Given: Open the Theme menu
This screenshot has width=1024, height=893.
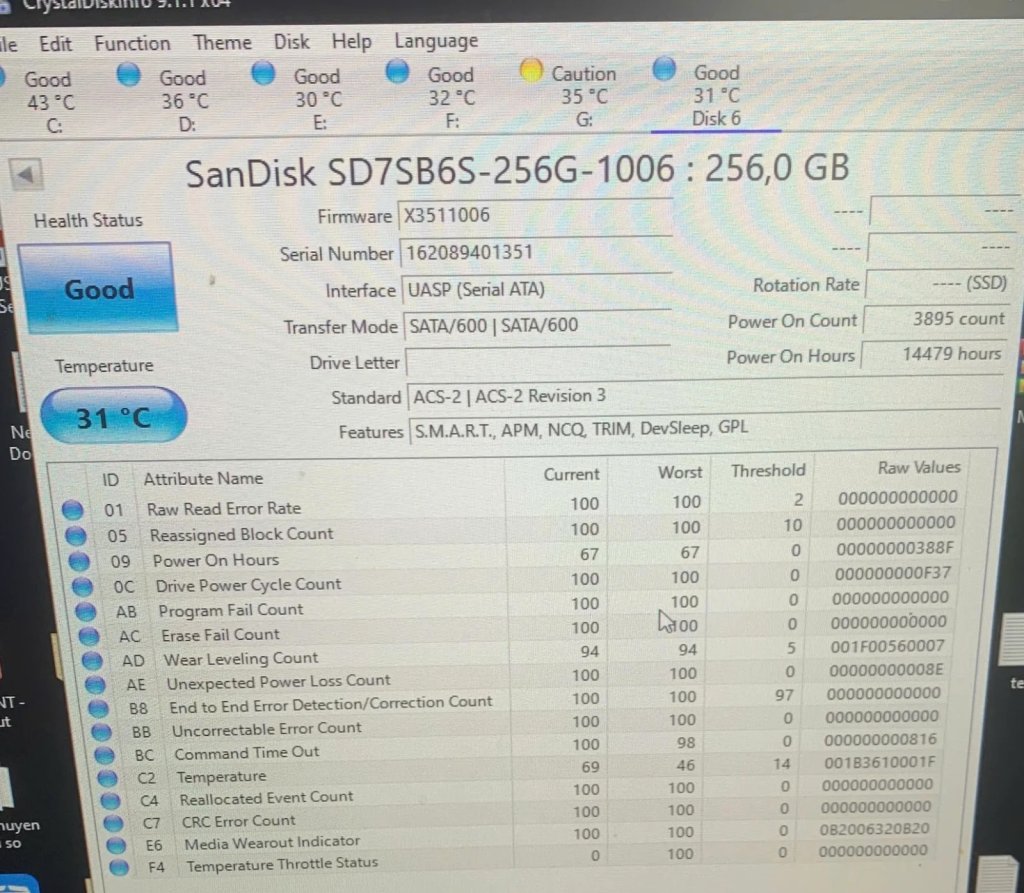Looking at the screenshot, I should click(222, 42).
